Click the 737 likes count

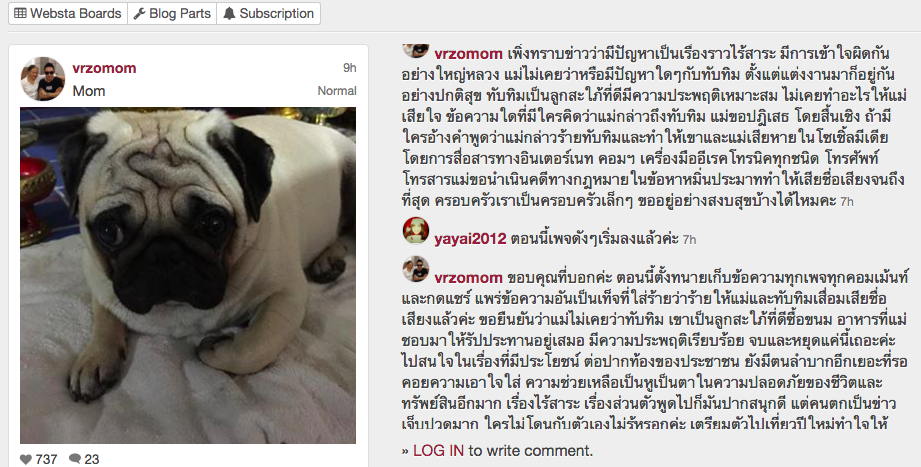[x=46, y=459]
